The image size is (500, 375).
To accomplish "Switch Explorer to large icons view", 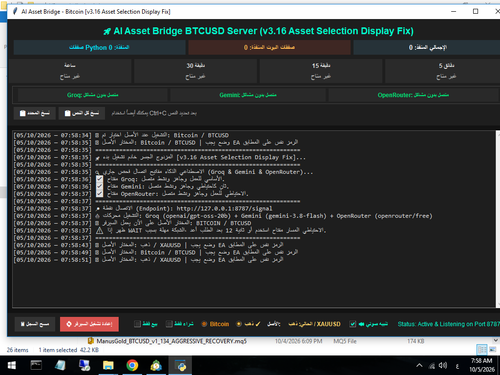I will (x=493, y=350).
